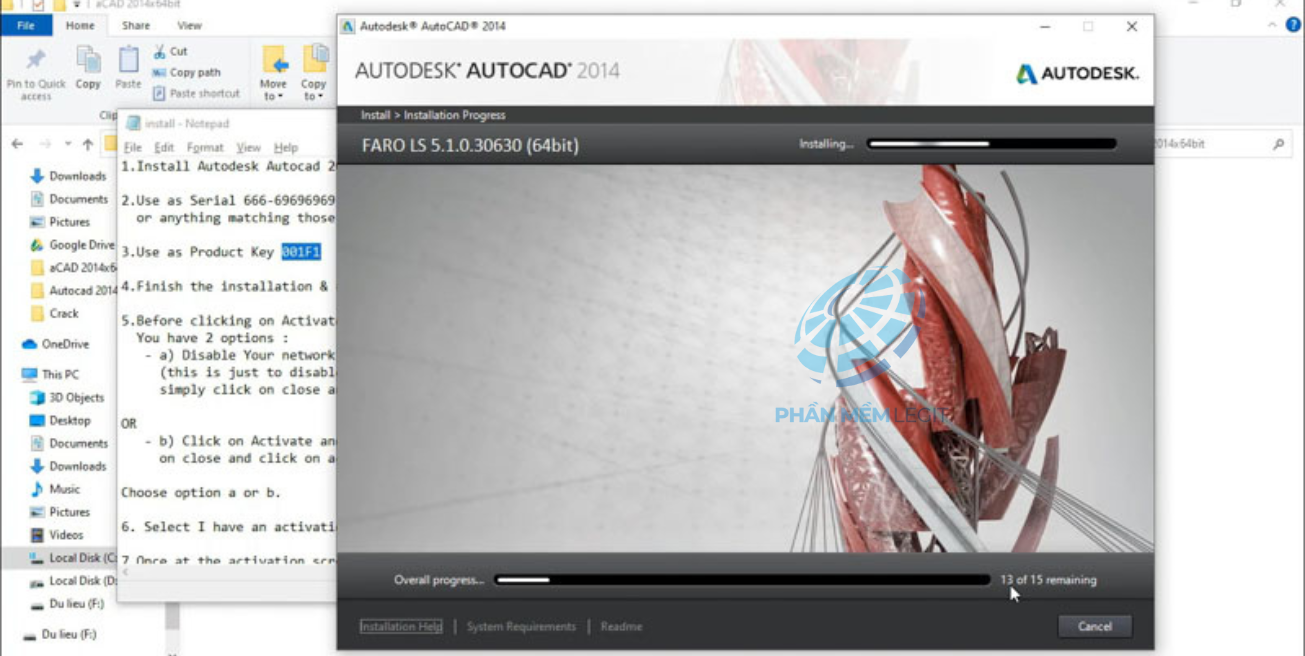This screenshot has width=1305, height=656.
Task: Open the recent locations dropdown arrow
Action: tap(68, 144)
